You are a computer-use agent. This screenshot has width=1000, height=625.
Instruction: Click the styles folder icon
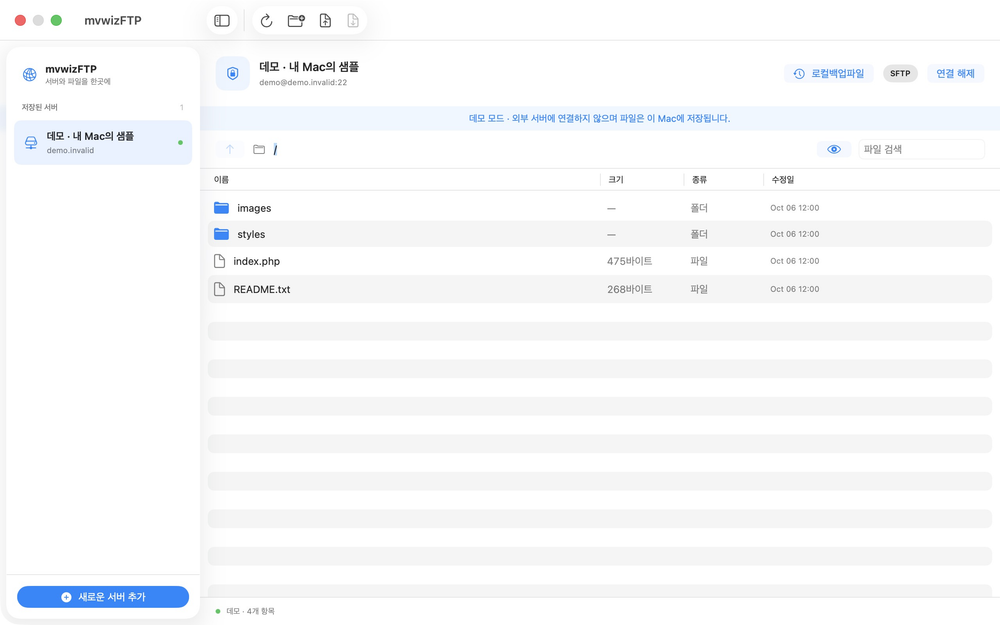click(221, 234)
